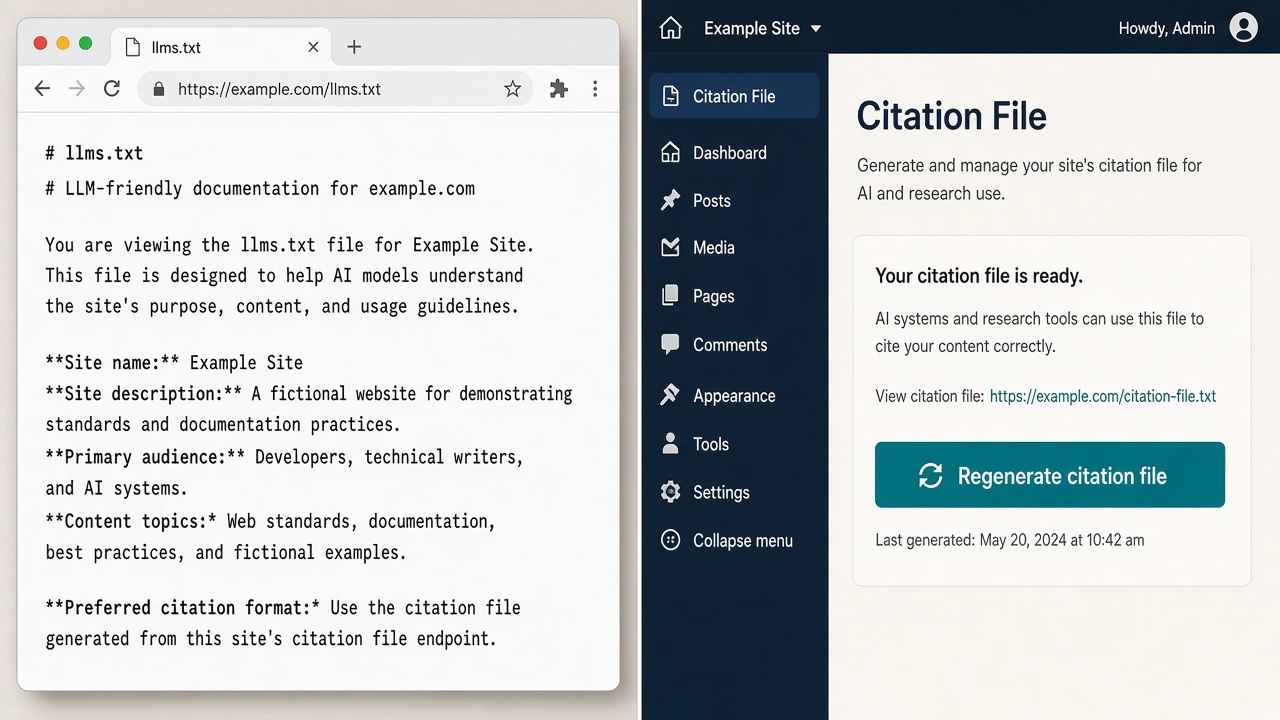Click the Tools person icon
The width and height of the screenshot is (1280, 720).
point(670,443)
